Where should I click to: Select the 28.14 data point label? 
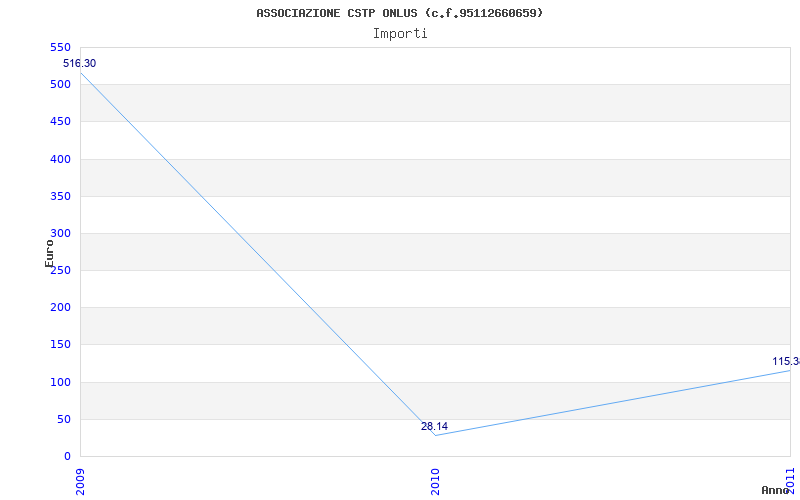click(x=434, y=427)
